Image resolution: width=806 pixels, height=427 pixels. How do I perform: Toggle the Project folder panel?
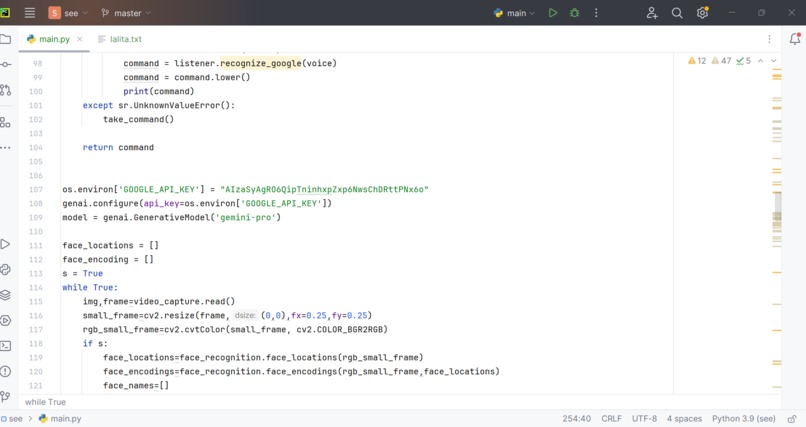point(6,39)
